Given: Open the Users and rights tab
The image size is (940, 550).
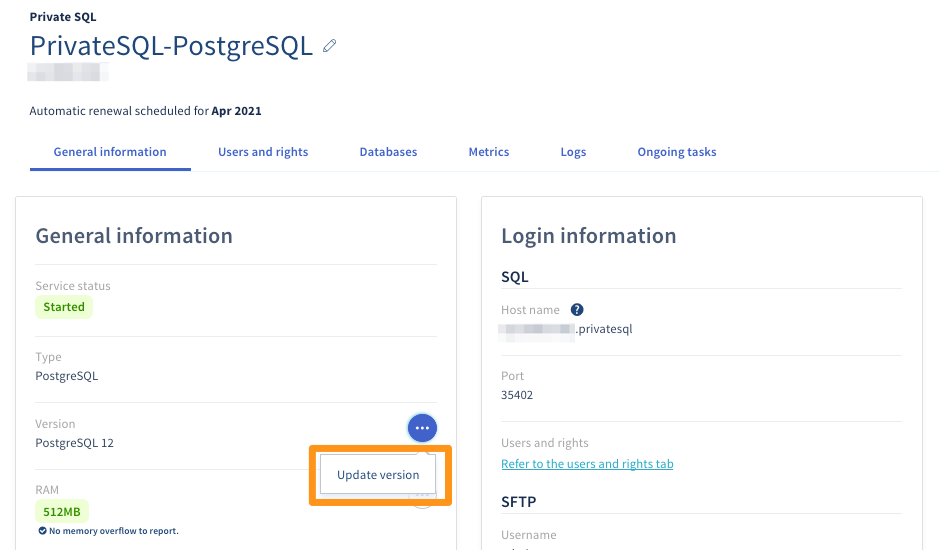Looking at the screenshot, I should coord(263,152).
